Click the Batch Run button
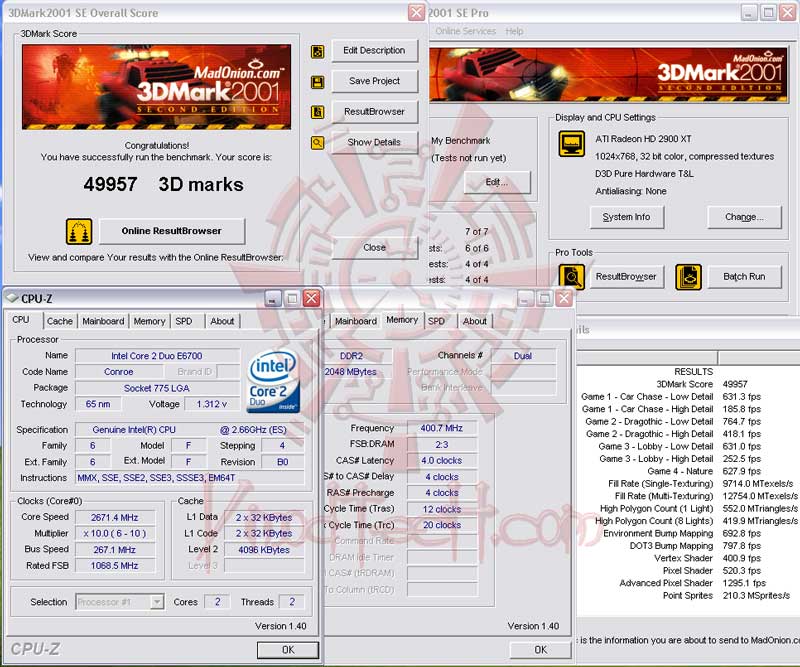This screenshot has height=667, width=800. pyautogui.click(x=744, y=277)
